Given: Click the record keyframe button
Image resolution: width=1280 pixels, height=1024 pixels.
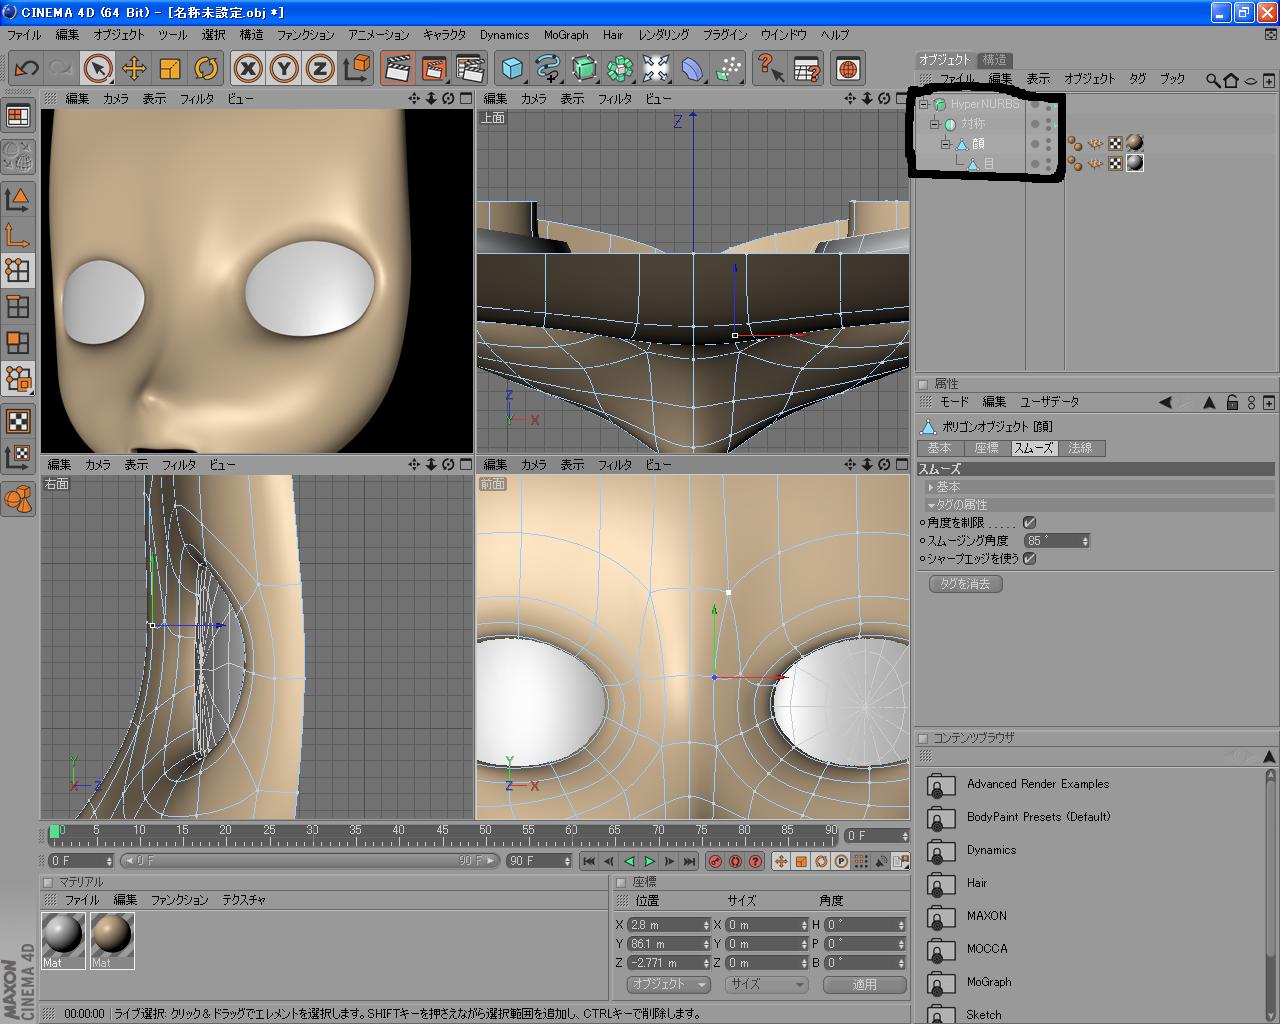Looking at the screenshot, I should click(x=715, y=861).
